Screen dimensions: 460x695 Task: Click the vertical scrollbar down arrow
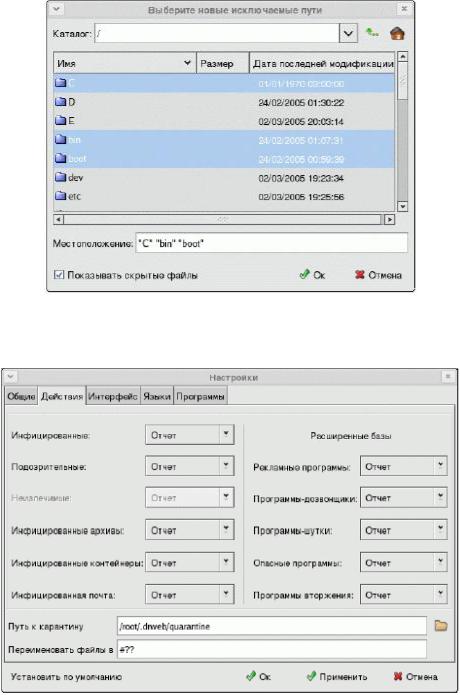pyautogui.click(x=402, y=206)
